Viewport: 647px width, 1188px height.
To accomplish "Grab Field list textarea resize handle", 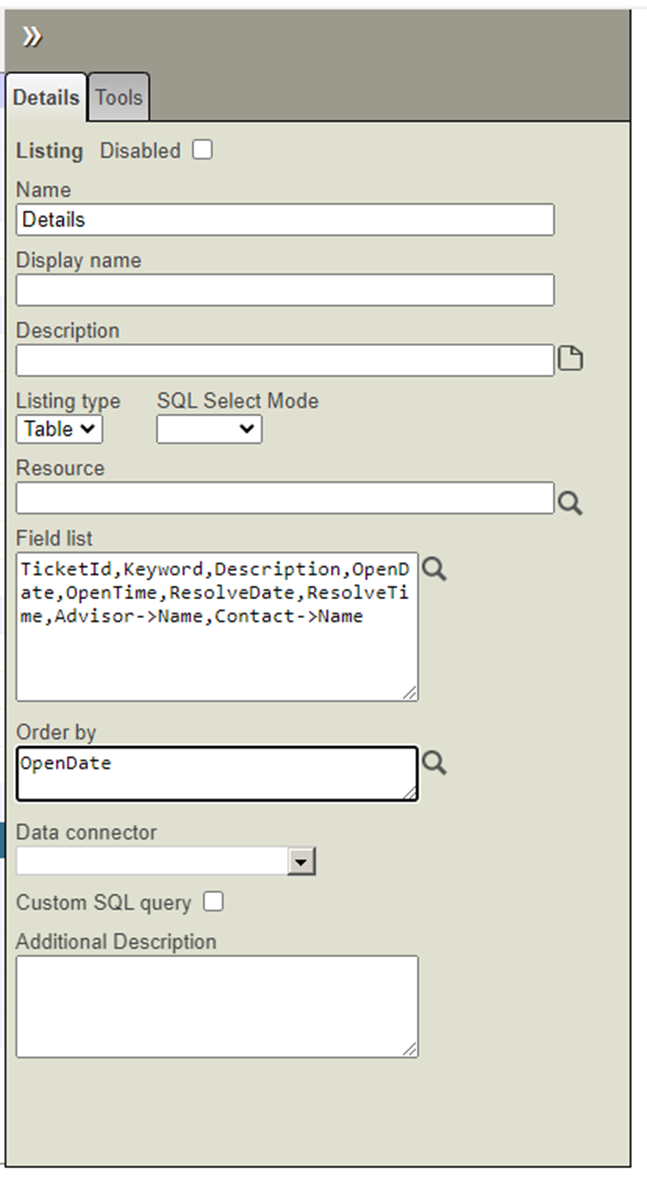I will coord(411,693).
